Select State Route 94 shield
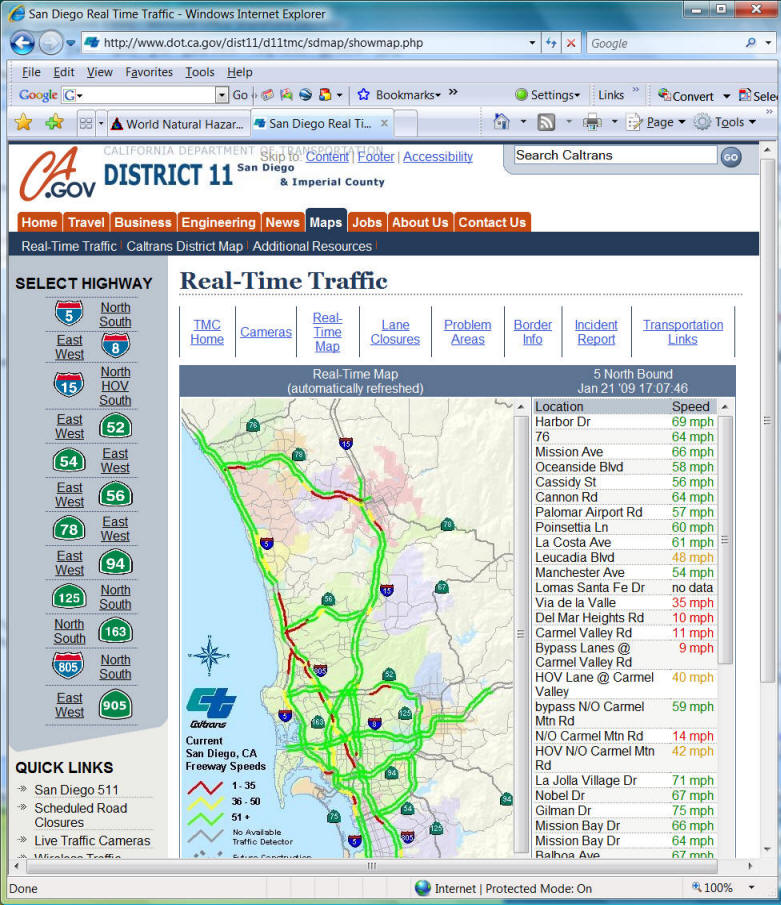Image resolution: width=781 pixels, height=905 pixels. (115, 563)
